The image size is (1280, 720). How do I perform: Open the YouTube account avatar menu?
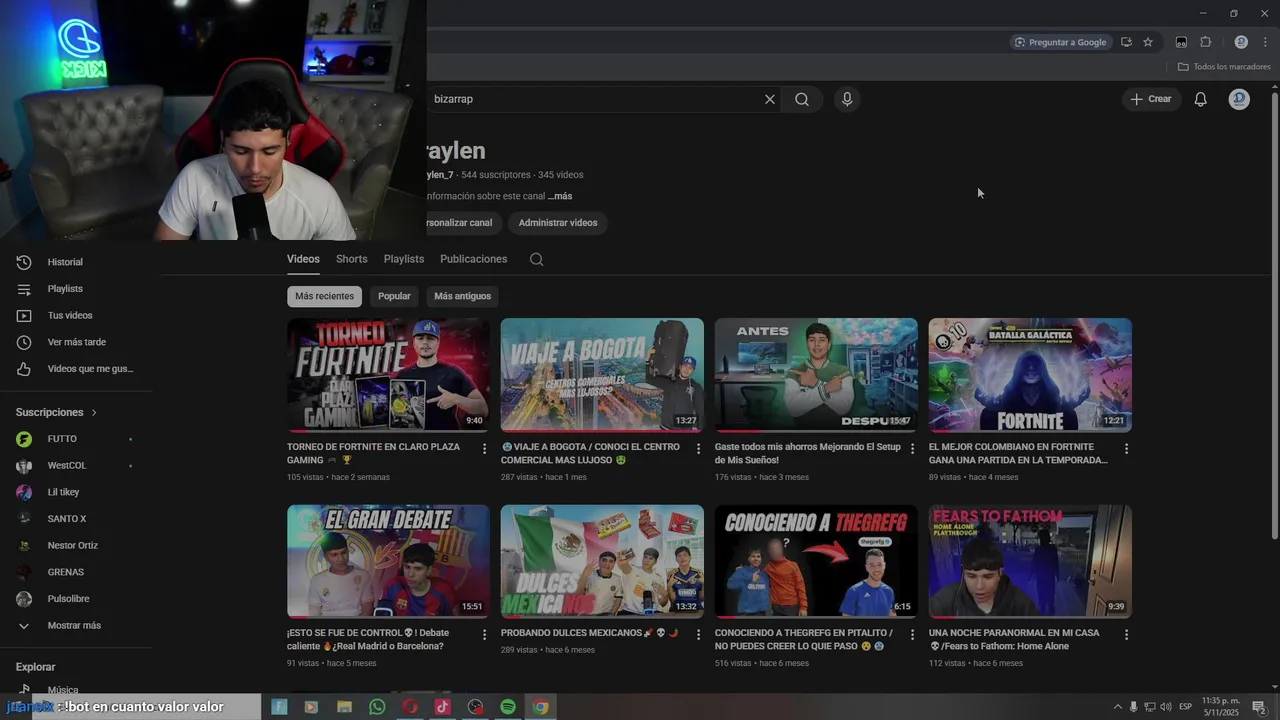tap(1239, 99)
